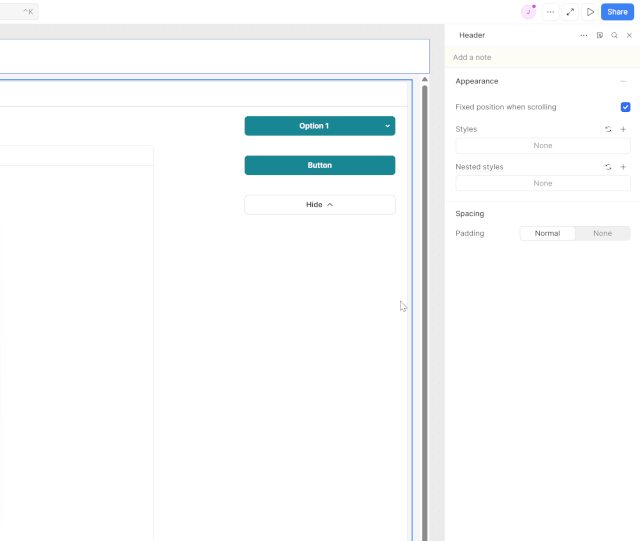Click the Nested styles reset icon
Viewport: 640px width, 541px height.
608,167
